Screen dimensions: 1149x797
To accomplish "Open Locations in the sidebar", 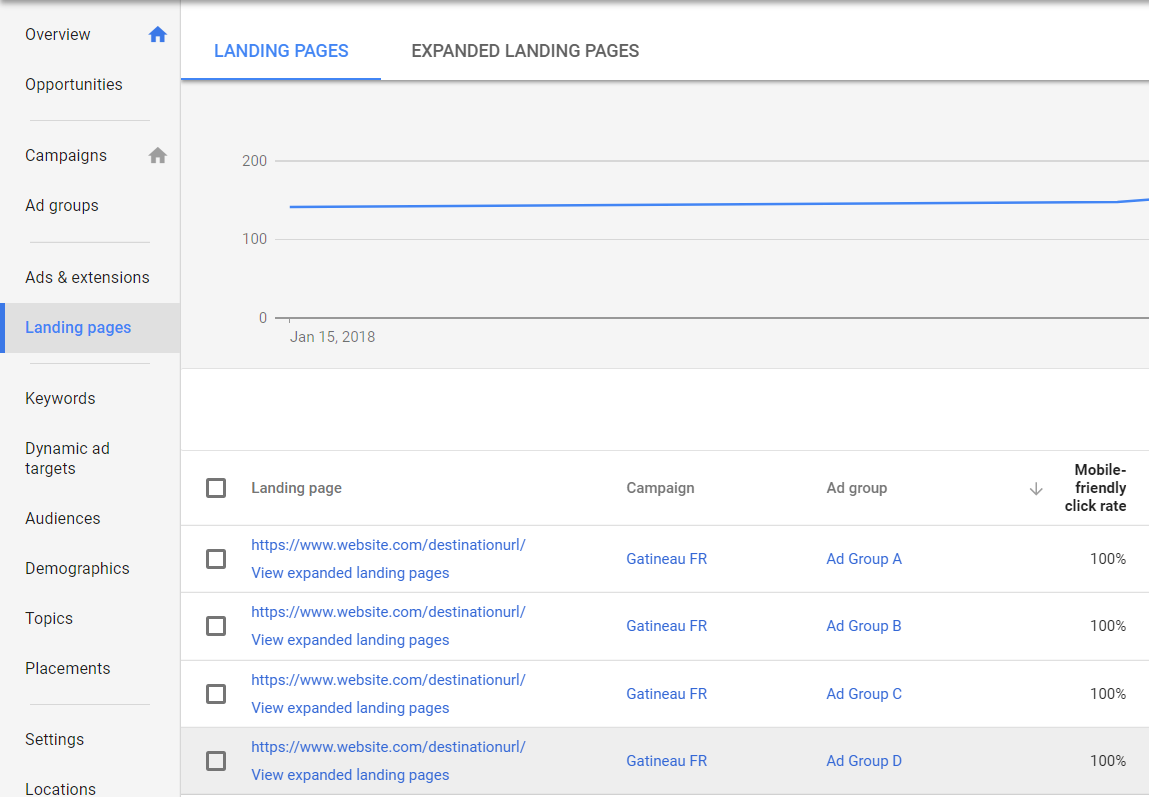I will tap(60, 789).
